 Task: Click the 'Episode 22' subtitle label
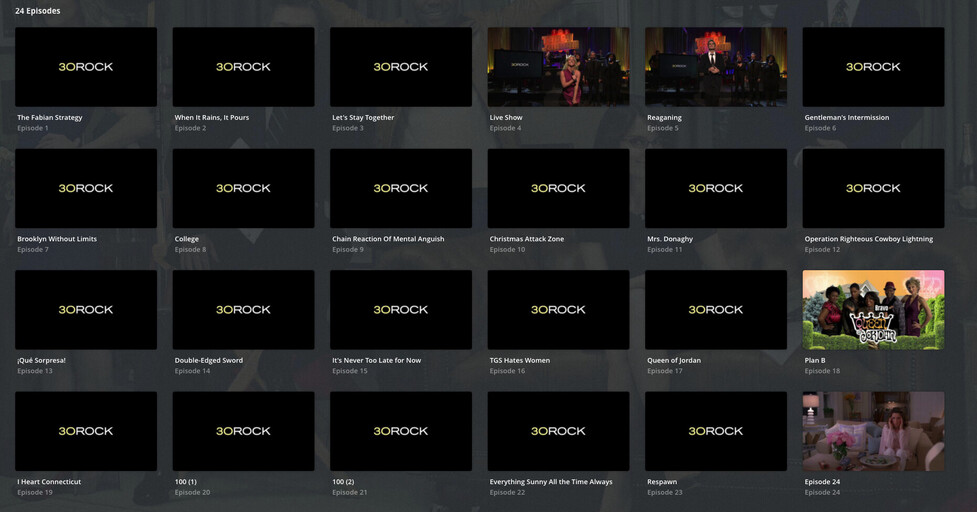[507, 493]
